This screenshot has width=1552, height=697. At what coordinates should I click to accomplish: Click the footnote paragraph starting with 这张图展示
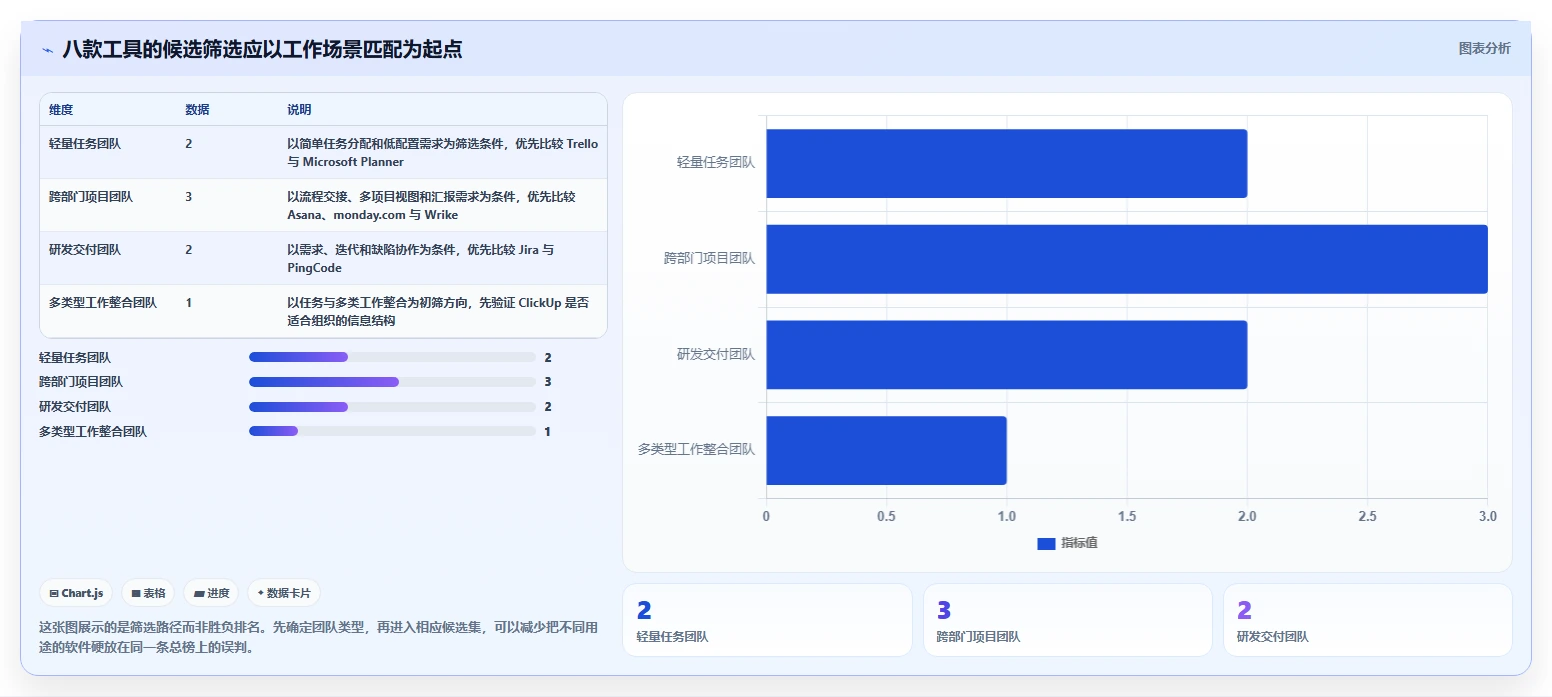pos(319,637)
